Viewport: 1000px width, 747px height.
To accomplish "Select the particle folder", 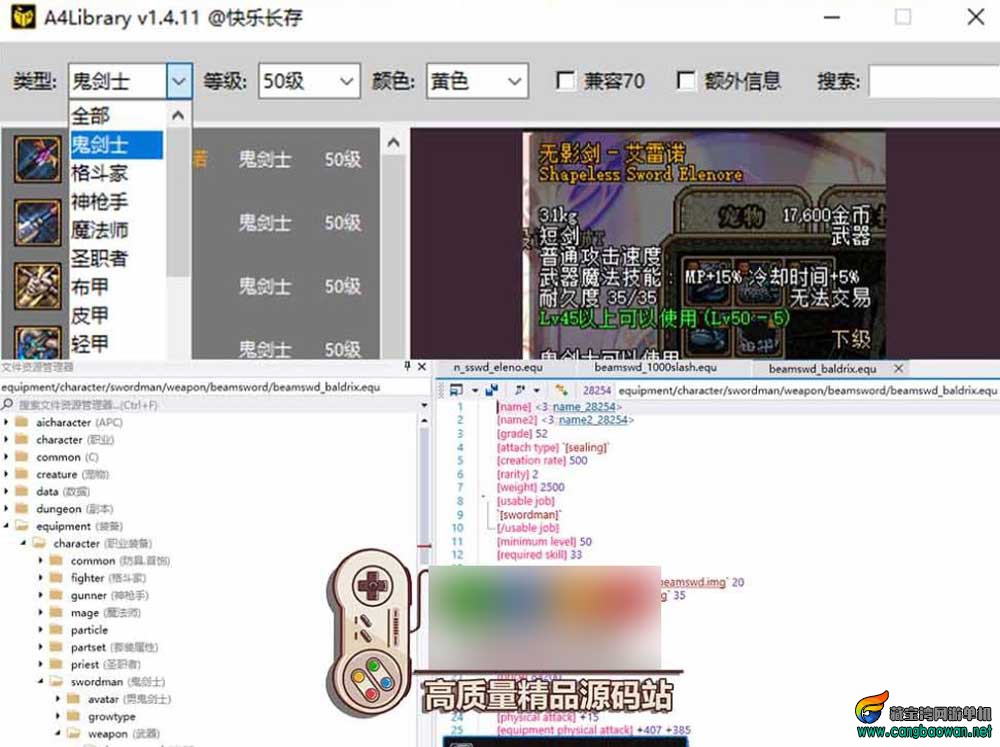I will click(x=89, y=630).
